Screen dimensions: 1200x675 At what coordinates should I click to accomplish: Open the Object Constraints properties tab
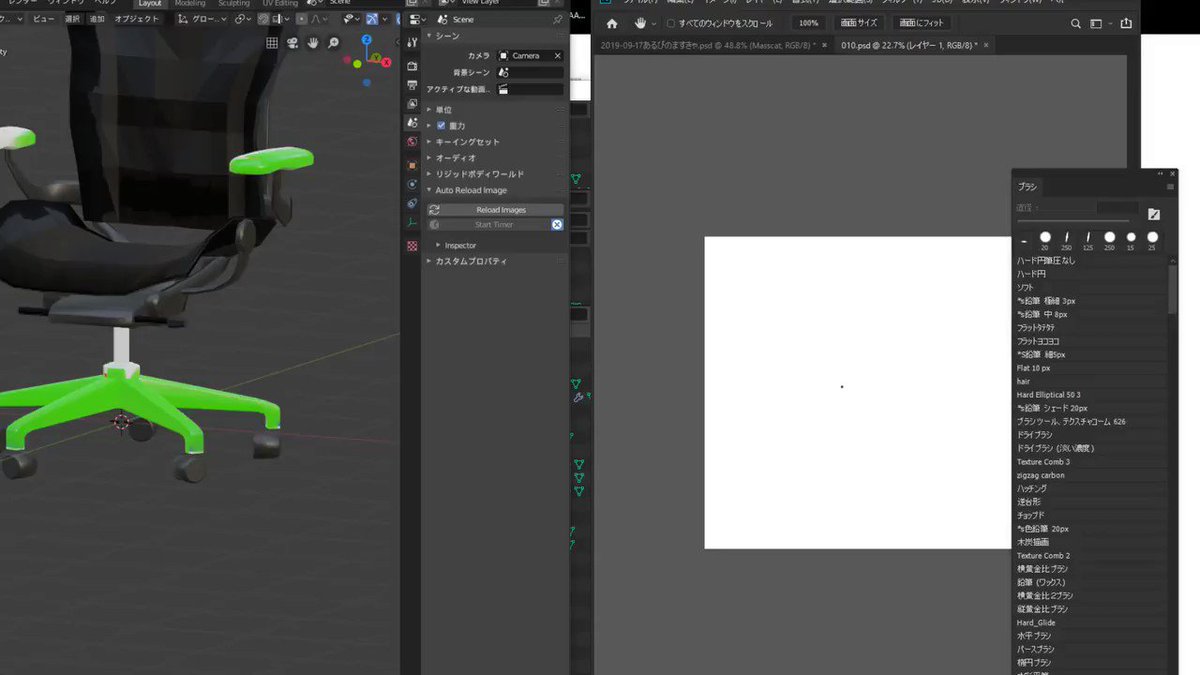click(412, 203)
